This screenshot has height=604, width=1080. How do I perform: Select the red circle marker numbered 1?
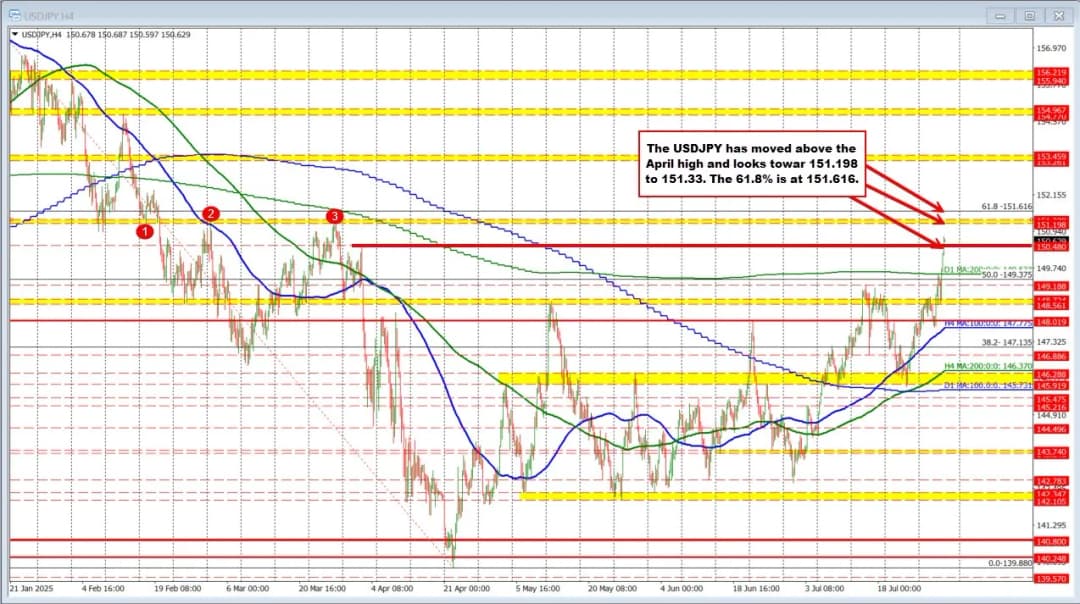[x=145, y=231]
